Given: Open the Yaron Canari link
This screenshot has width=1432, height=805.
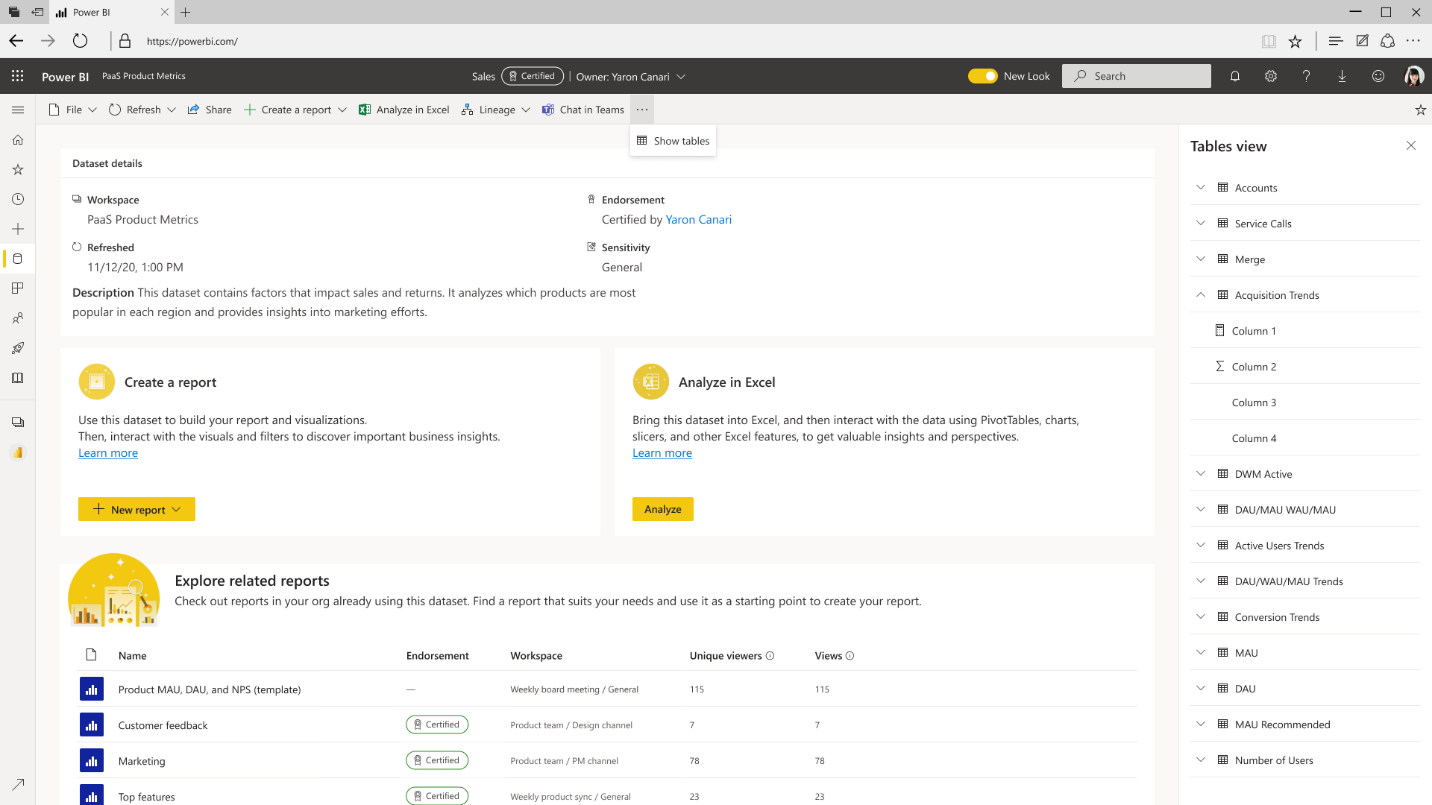Looking at the screenshot, I should (698, 220).
